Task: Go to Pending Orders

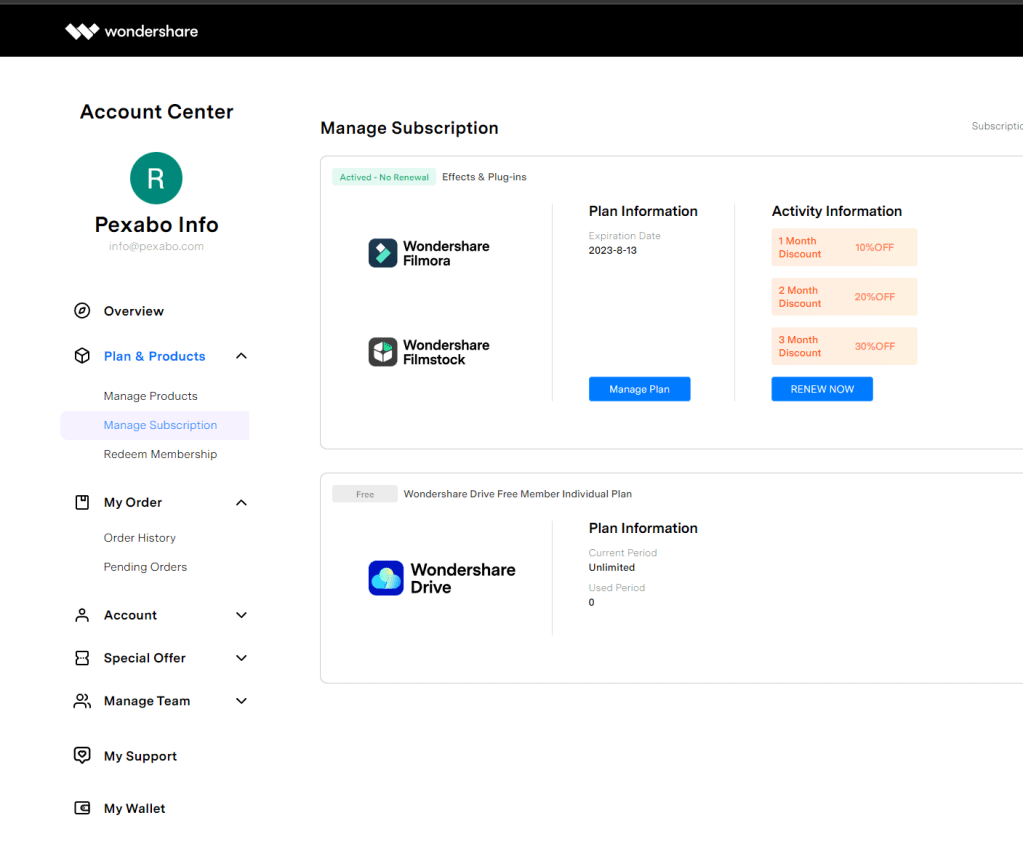Action: pyautogui.click(x=145, y=567)
